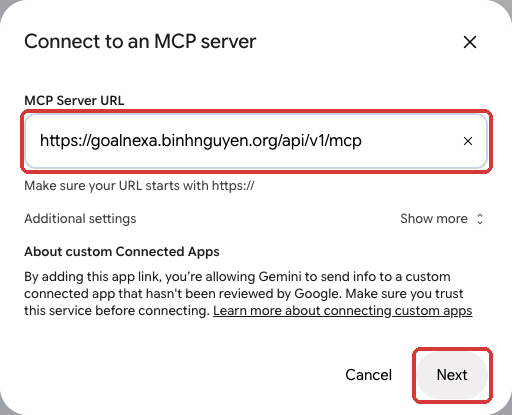
Task: Select the MCP Server URL field label
Action: (x=74, y=100)
